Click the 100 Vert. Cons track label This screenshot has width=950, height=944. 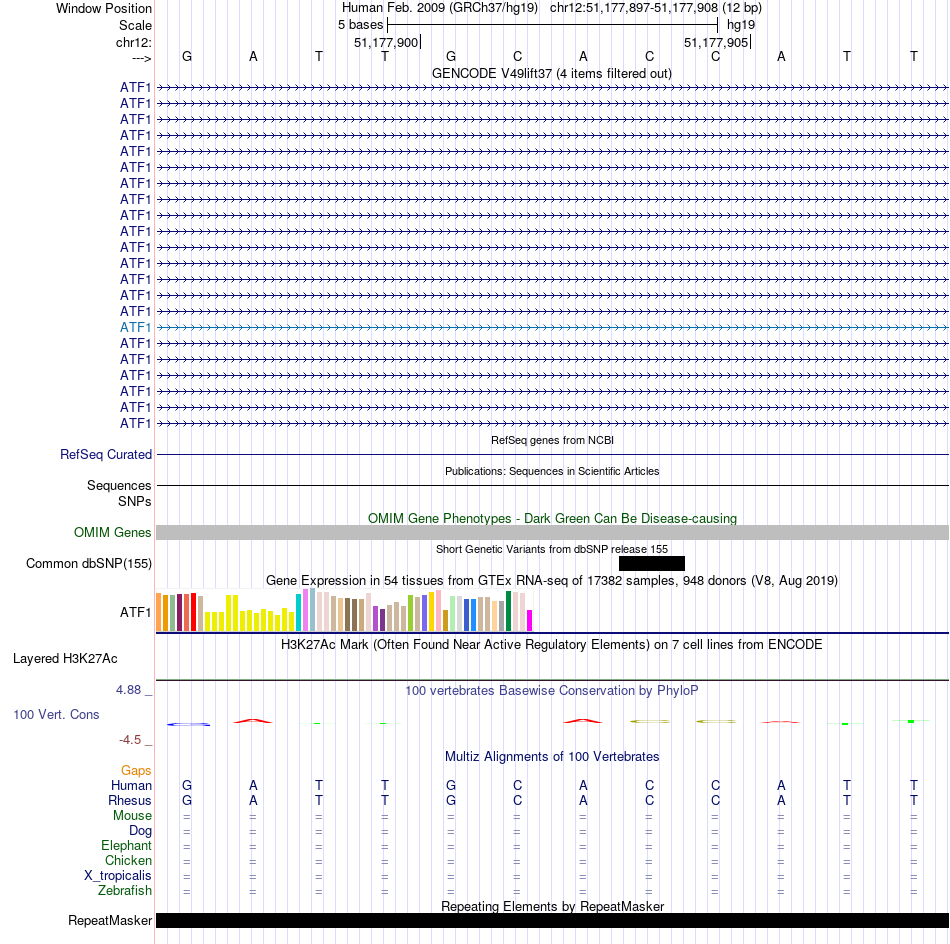click(56, 714)
